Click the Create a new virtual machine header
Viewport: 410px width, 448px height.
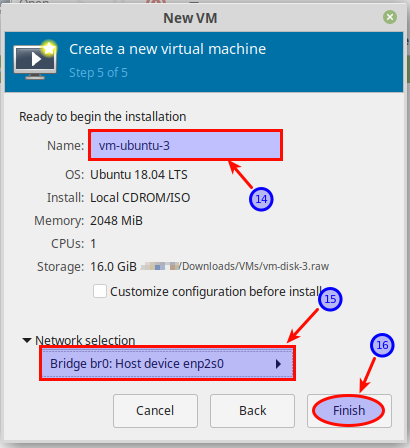[167, 49]
